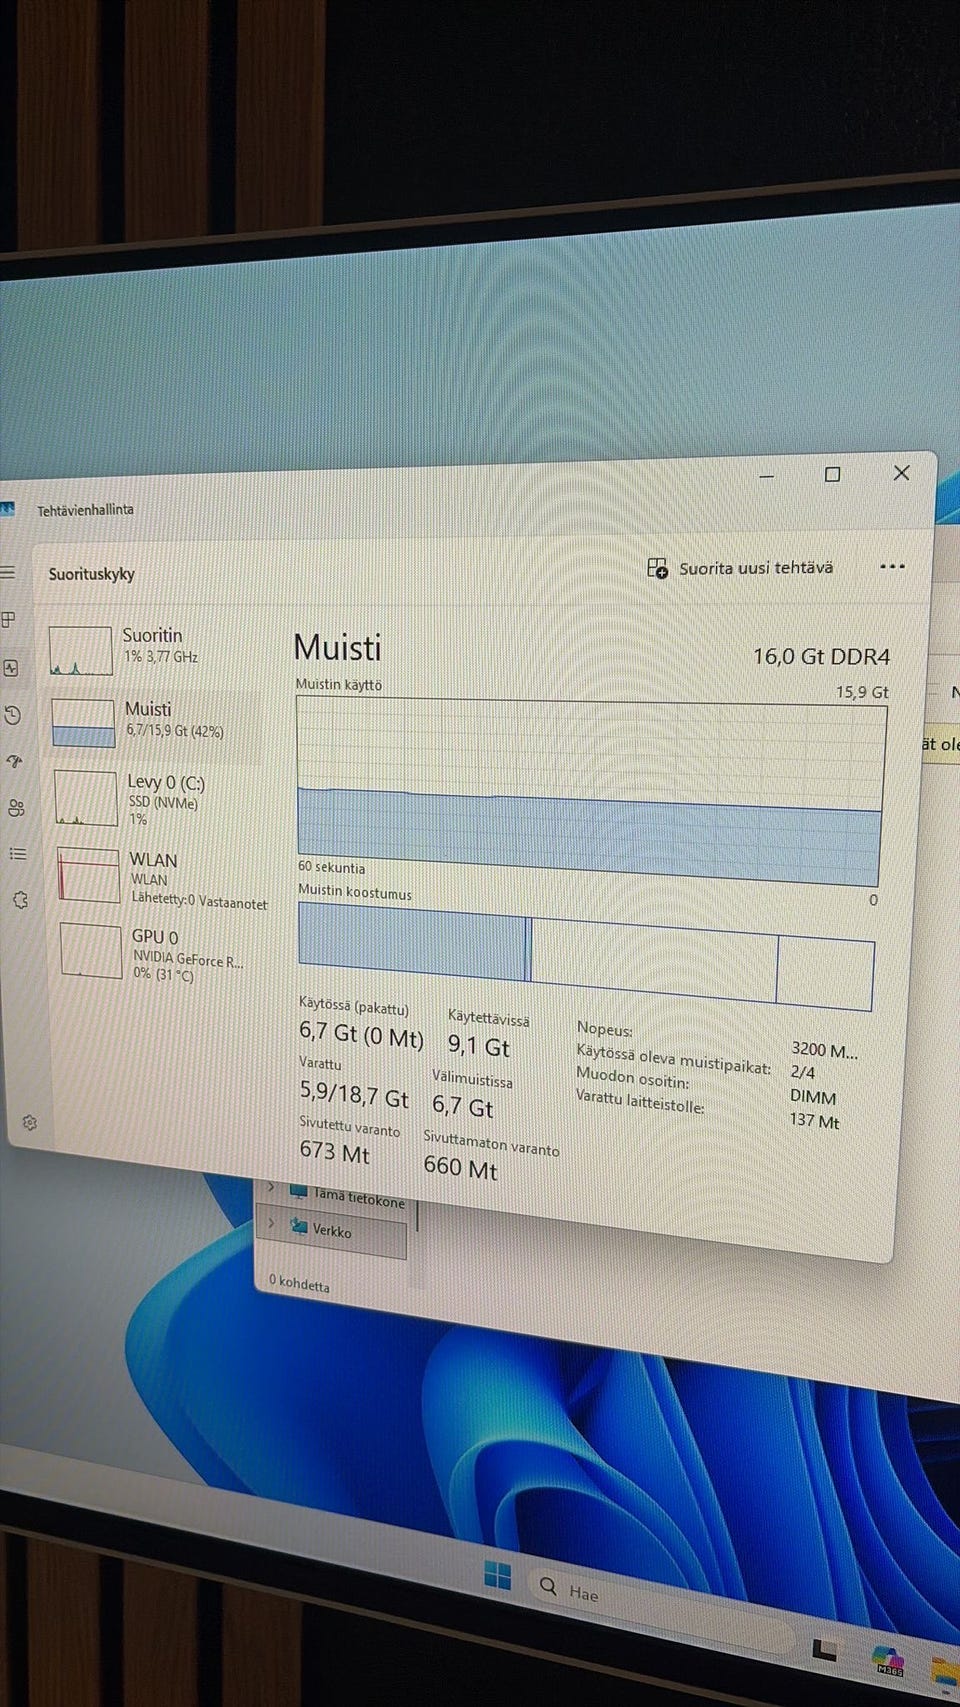This screenshot has height=1707, width=960.
Task: Click the "2/4" memory slots value
Action: pos(803,1072)
